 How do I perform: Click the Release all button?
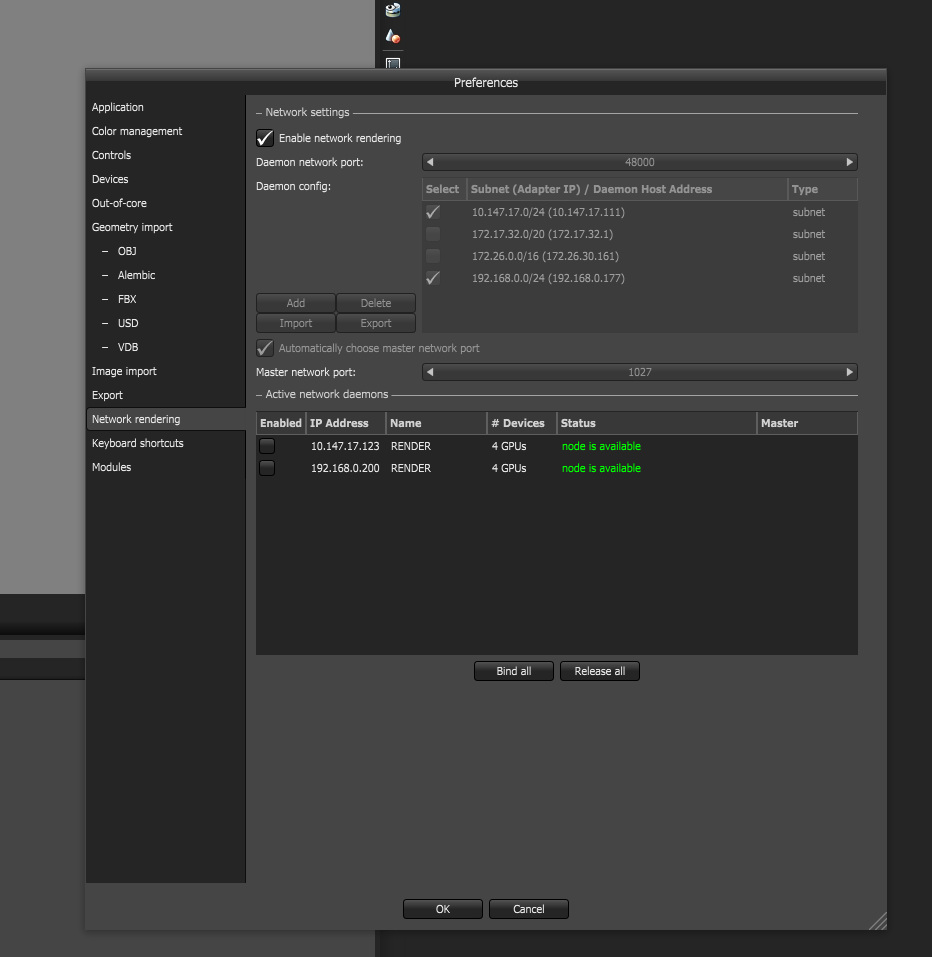click(599, 671)
